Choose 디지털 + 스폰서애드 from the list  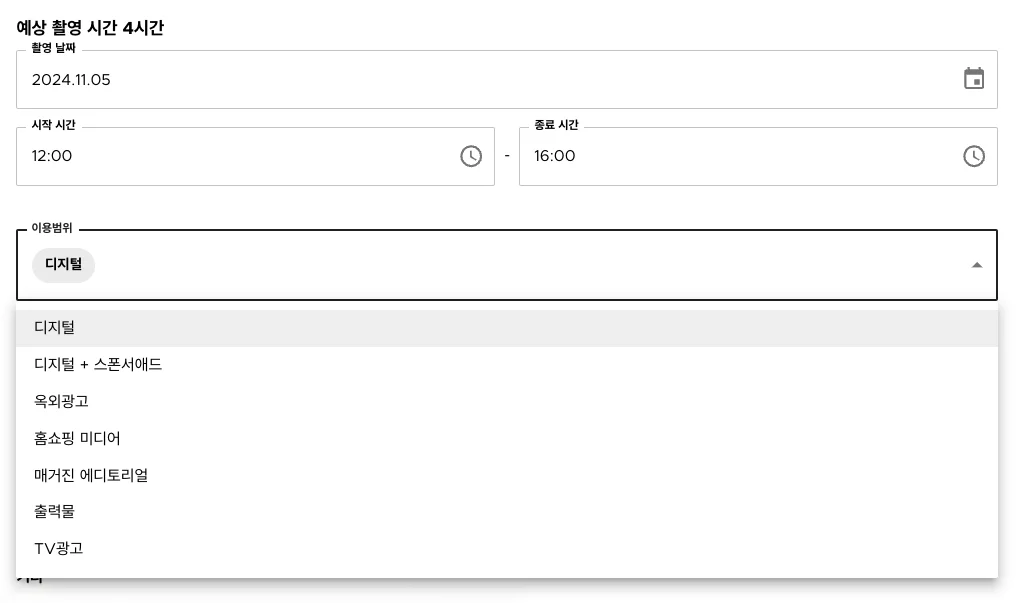pos(98,365)
